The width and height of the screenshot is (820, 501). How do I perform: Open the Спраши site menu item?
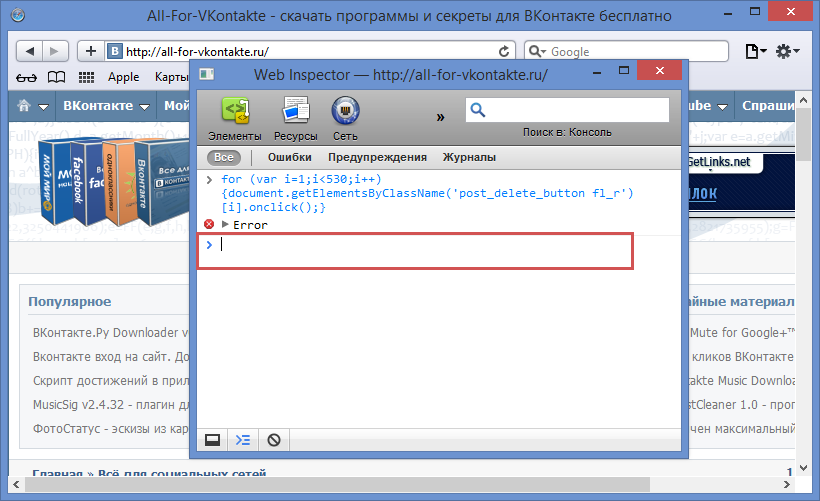[768, 106]
